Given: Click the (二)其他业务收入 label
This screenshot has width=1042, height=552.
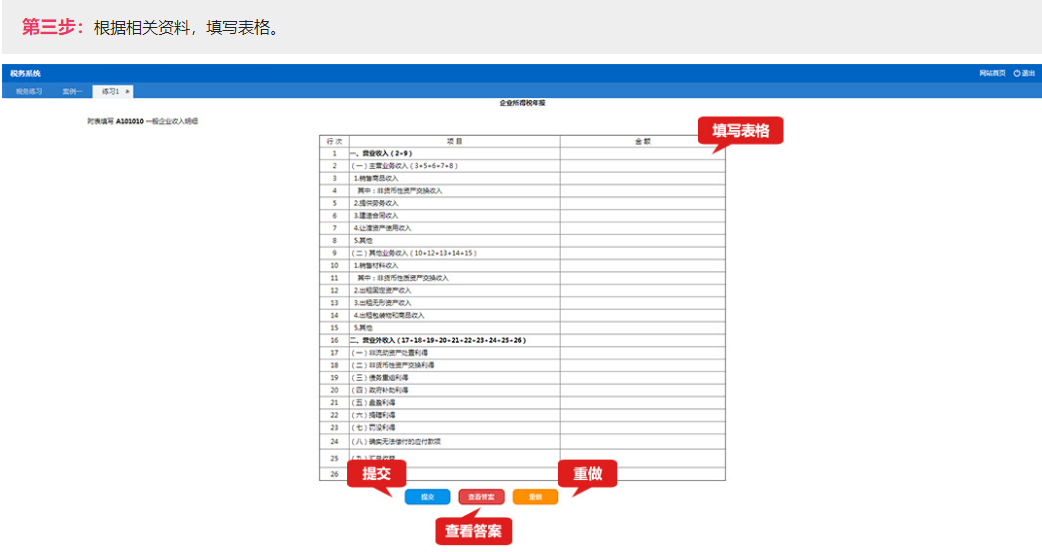Looking at the screenshot, I should click(414, 253).
